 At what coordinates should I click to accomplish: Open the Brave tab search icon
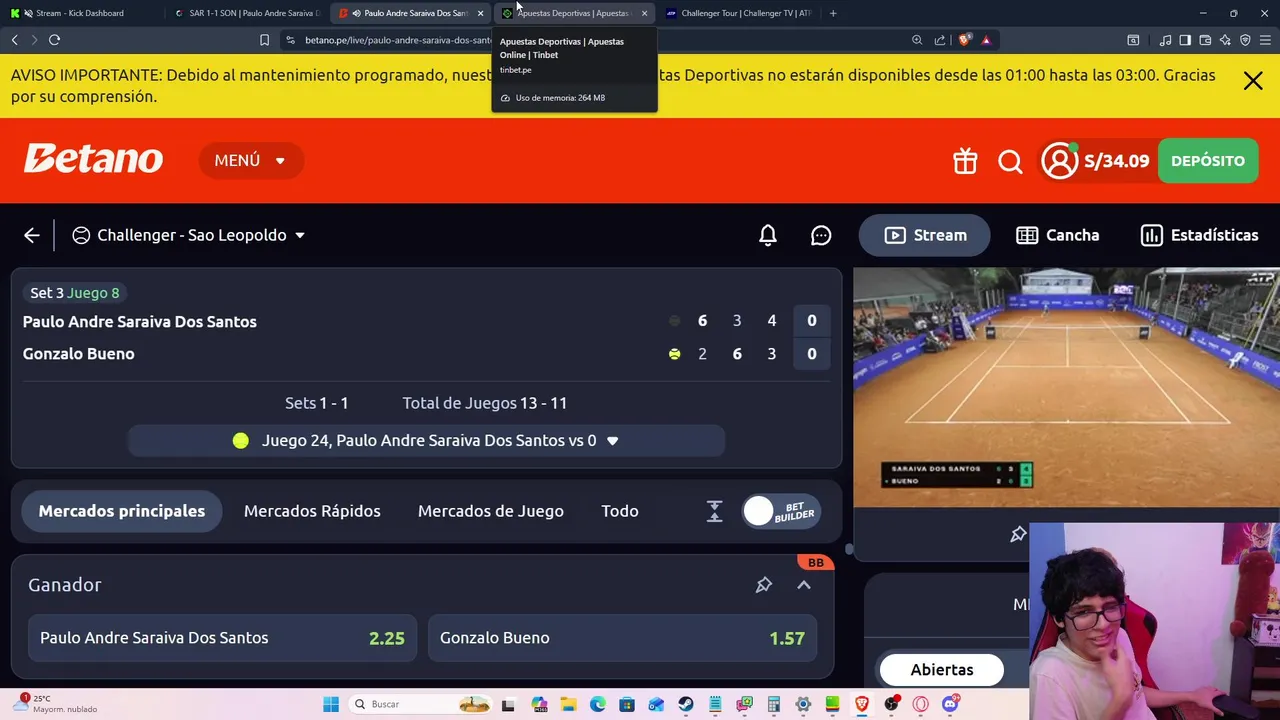coord(1133,40)
